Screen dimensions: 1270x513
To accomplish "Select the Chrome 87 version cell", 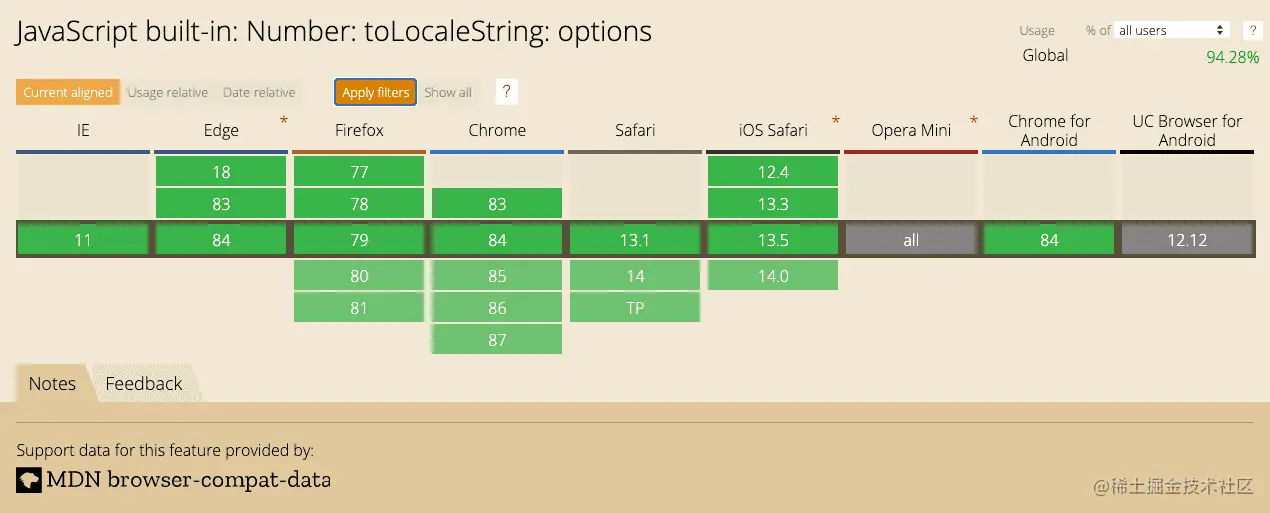I will pos(497,340).
